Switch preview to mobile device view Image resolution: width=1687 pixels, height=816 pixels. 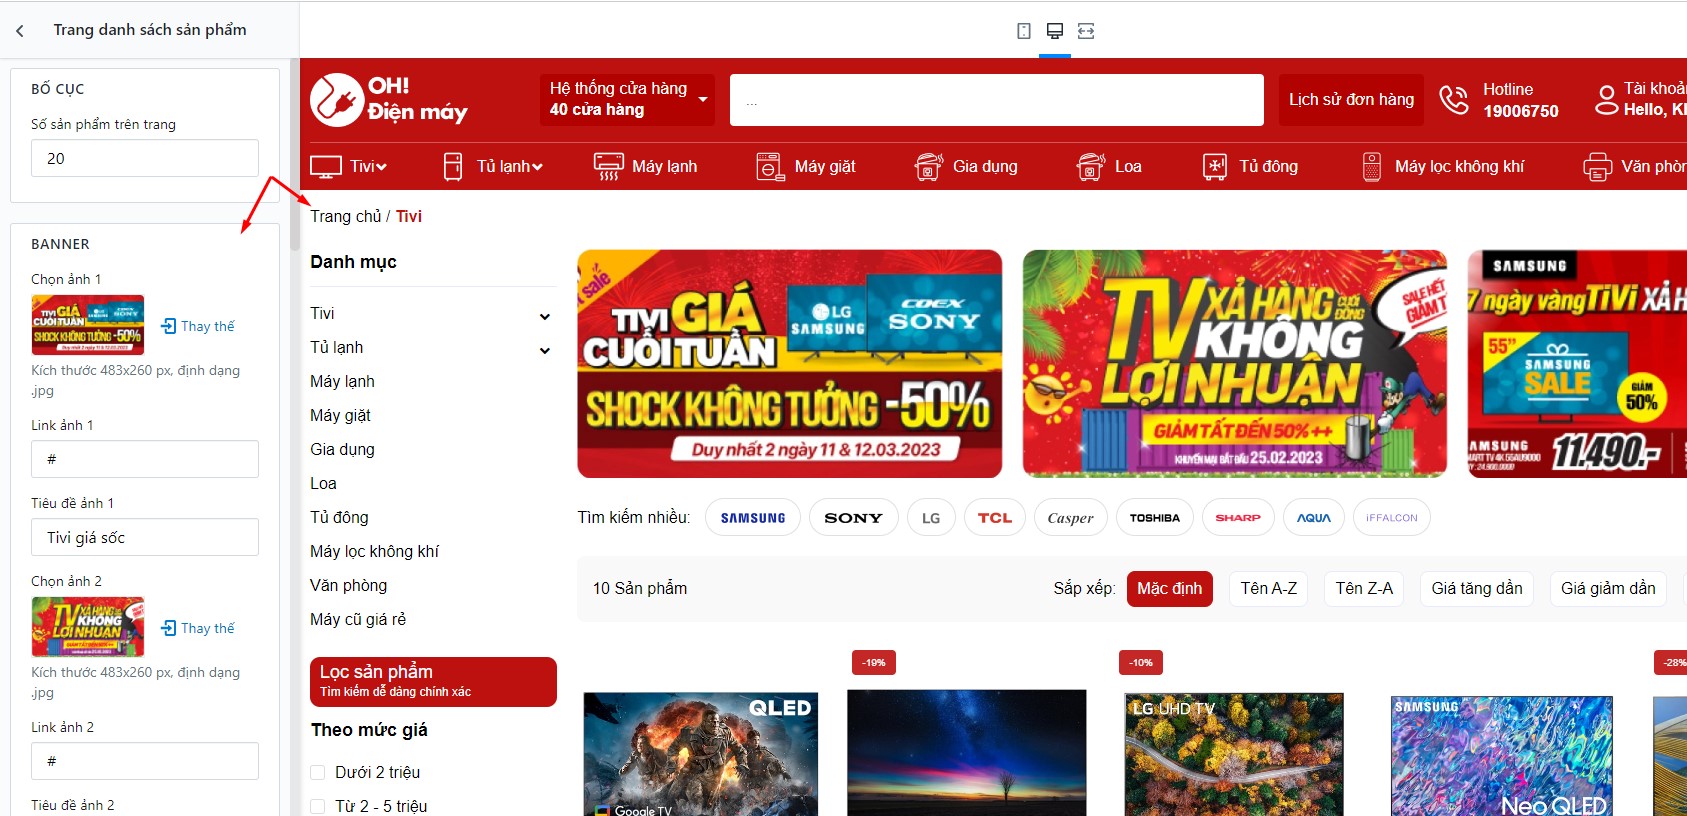pos(1024,31)
